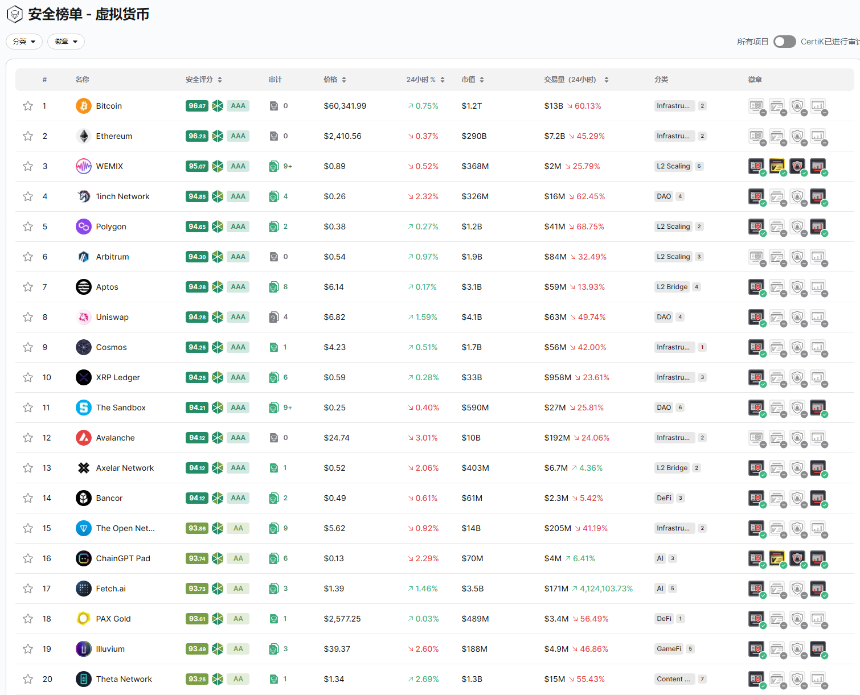Click the AA rating badge for Fetch.ai
The image size is (860, 695).
(238, 589)
